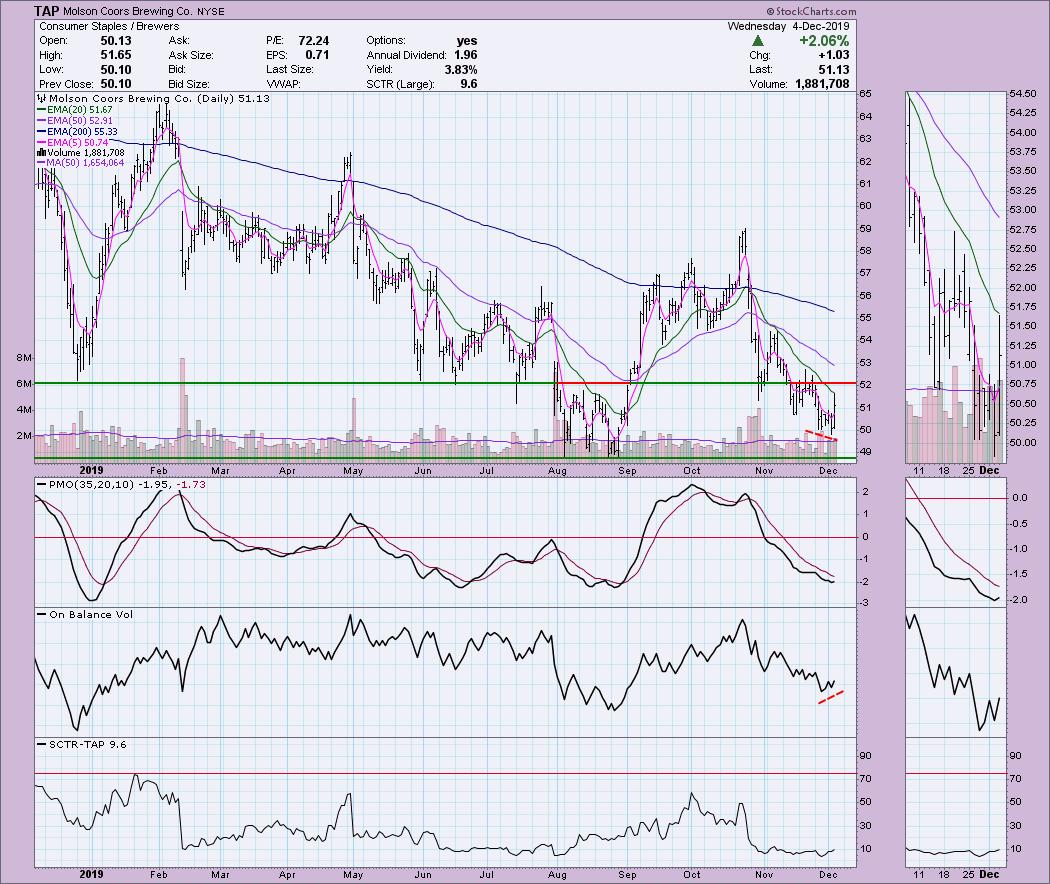Click the EMA(20) 51.67 legend entry
This screenshot has height=884, width=1050.
75,110
